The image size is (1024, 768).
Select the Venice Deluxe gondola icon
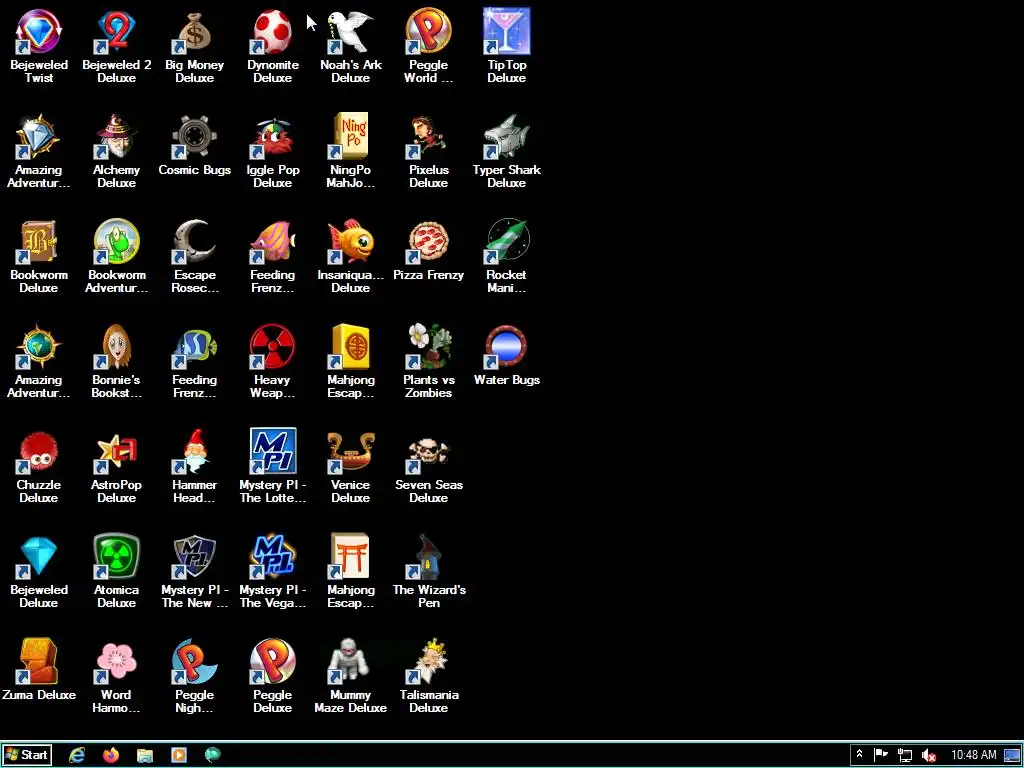pyautogui.click(x=351, y=452)
